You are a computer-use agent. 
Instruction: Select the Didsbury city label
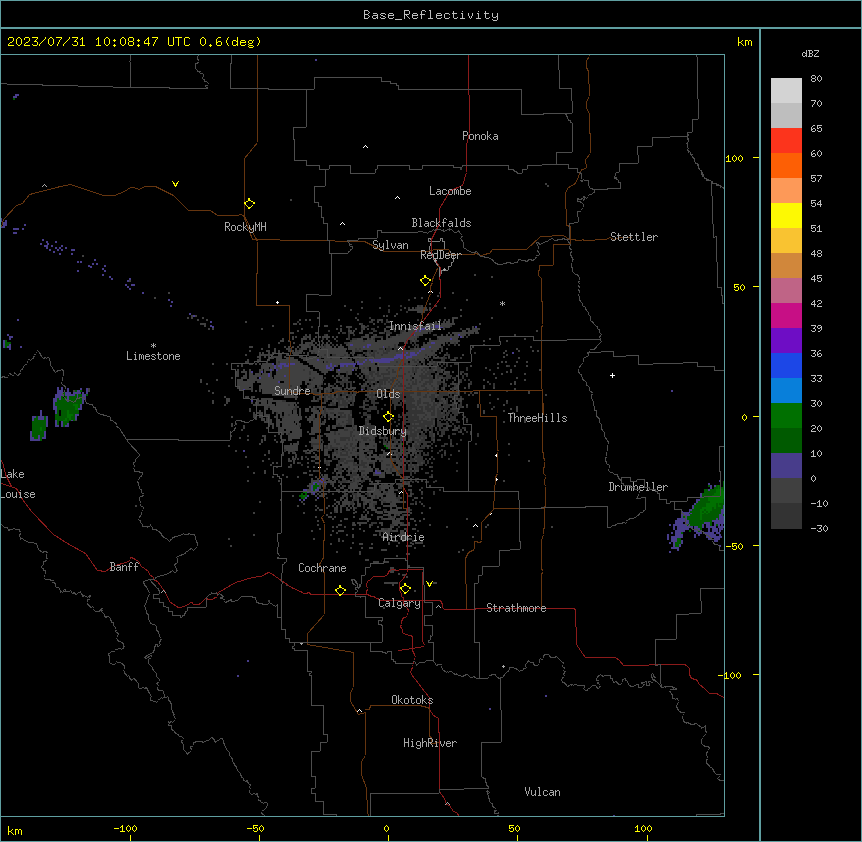coord(383,431)
